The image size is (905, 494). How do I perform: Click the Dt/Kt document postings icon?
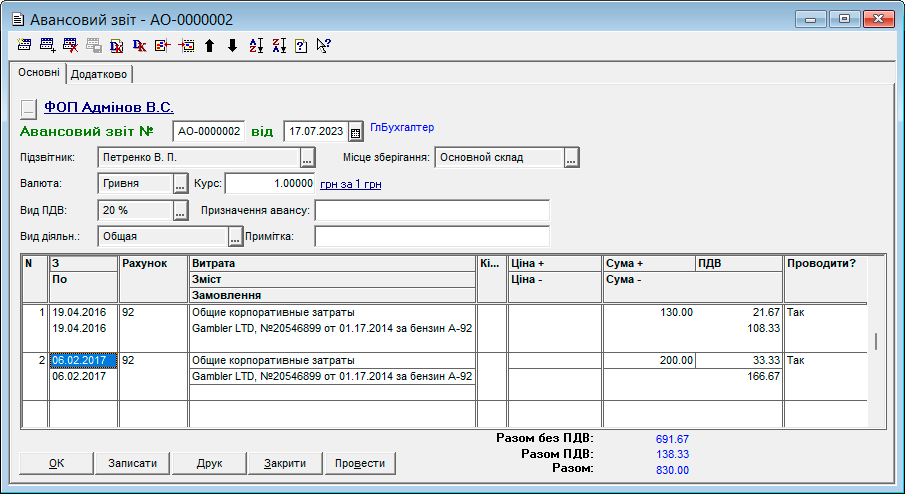(x=117, y=45)
